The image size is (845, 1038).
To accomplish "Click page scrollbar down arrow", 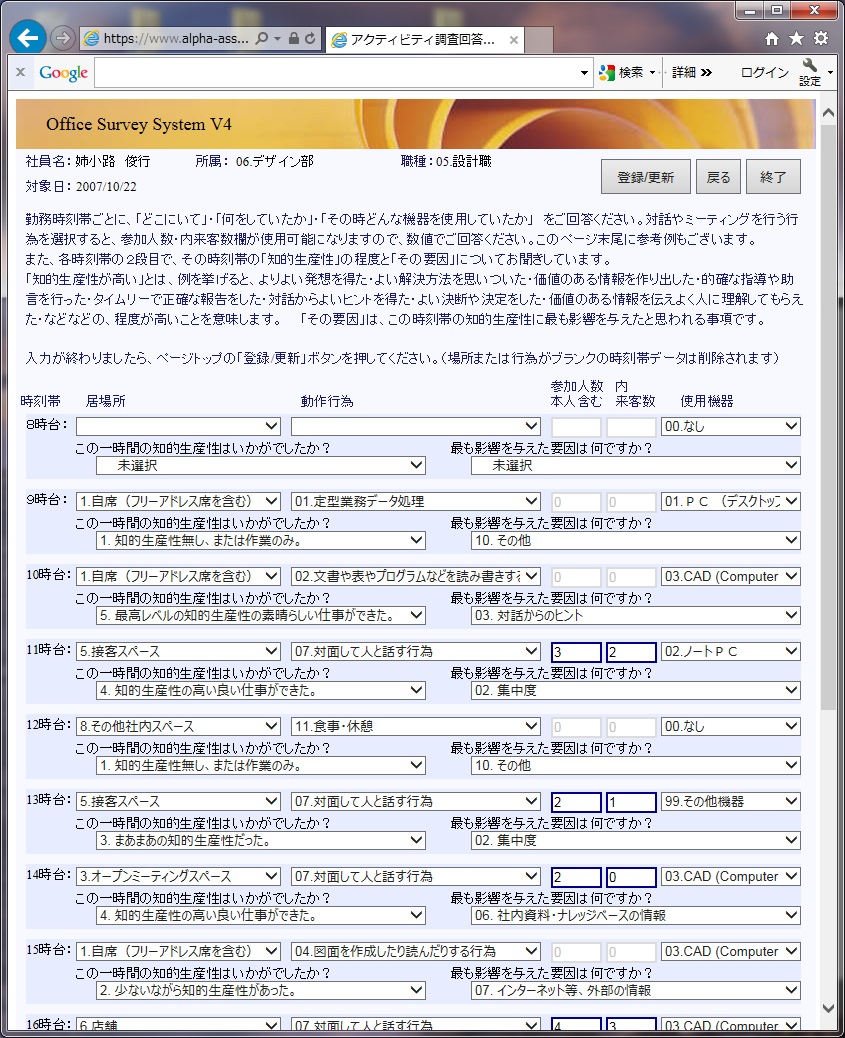I will (x=828, y=1008).
